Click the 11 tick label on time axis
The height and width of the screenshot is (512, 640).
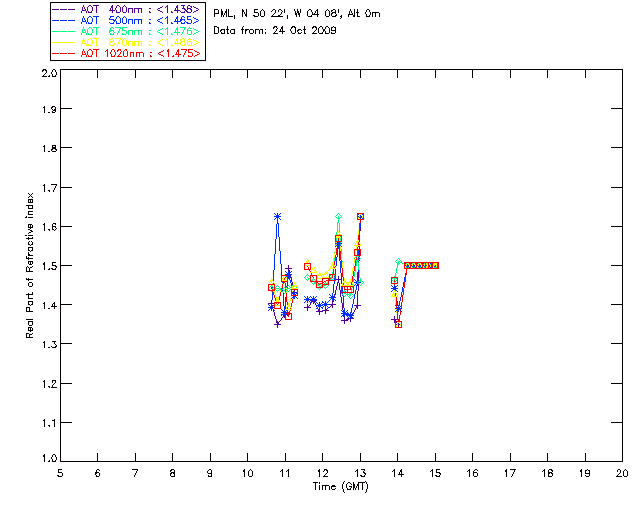pos(285,473)
